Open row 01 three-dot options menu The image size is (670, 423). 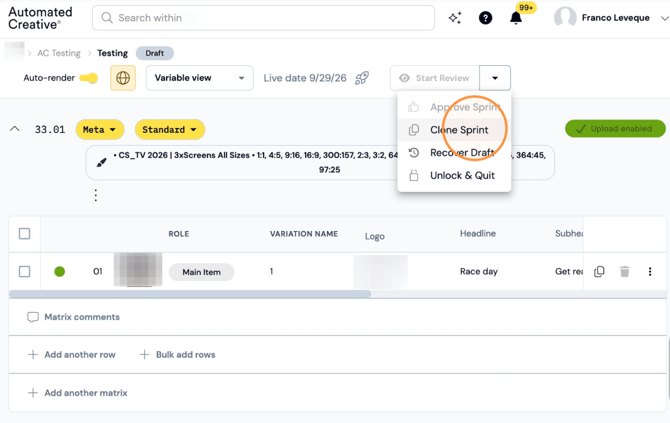click(650, 271)
